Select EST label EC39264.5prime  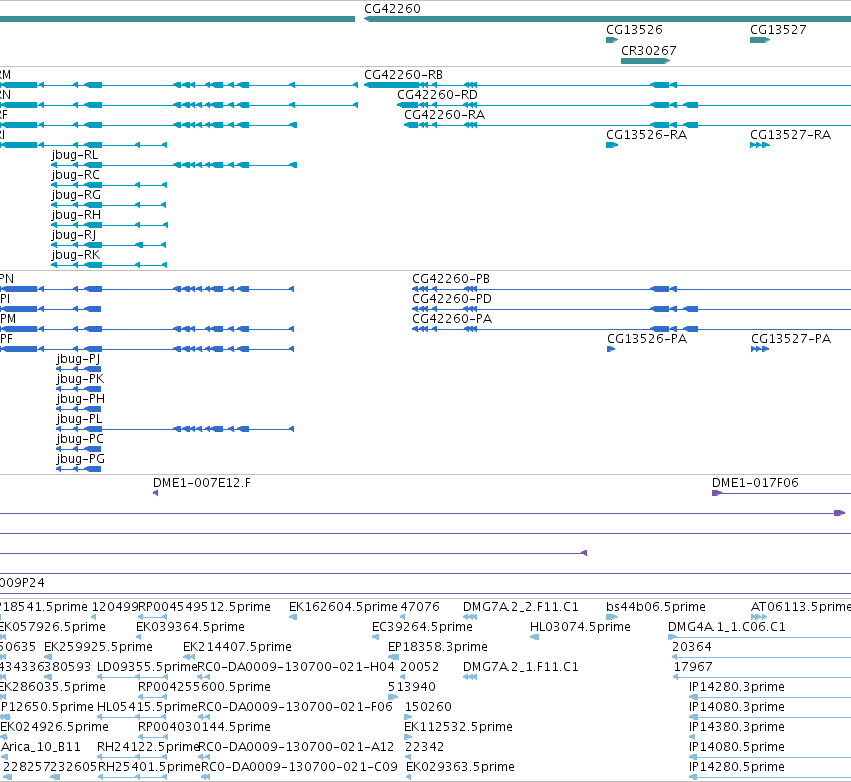[422, 627]
